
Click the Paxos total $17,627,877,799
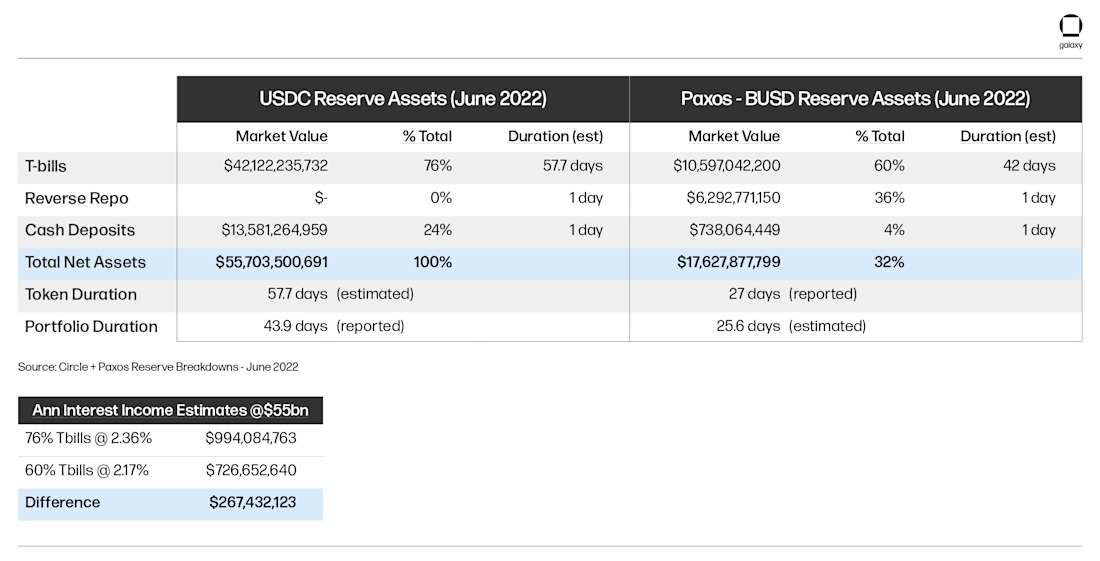tap(727, 262)
